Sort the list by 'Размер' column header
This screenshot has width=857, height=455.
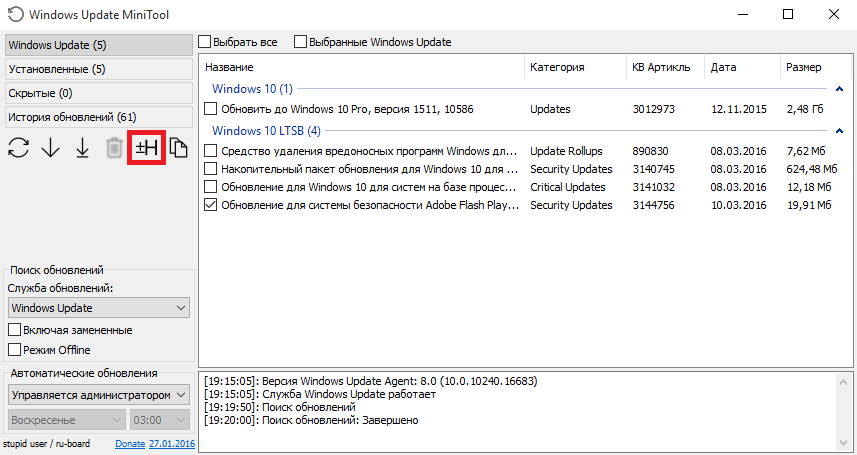[804, 67]
